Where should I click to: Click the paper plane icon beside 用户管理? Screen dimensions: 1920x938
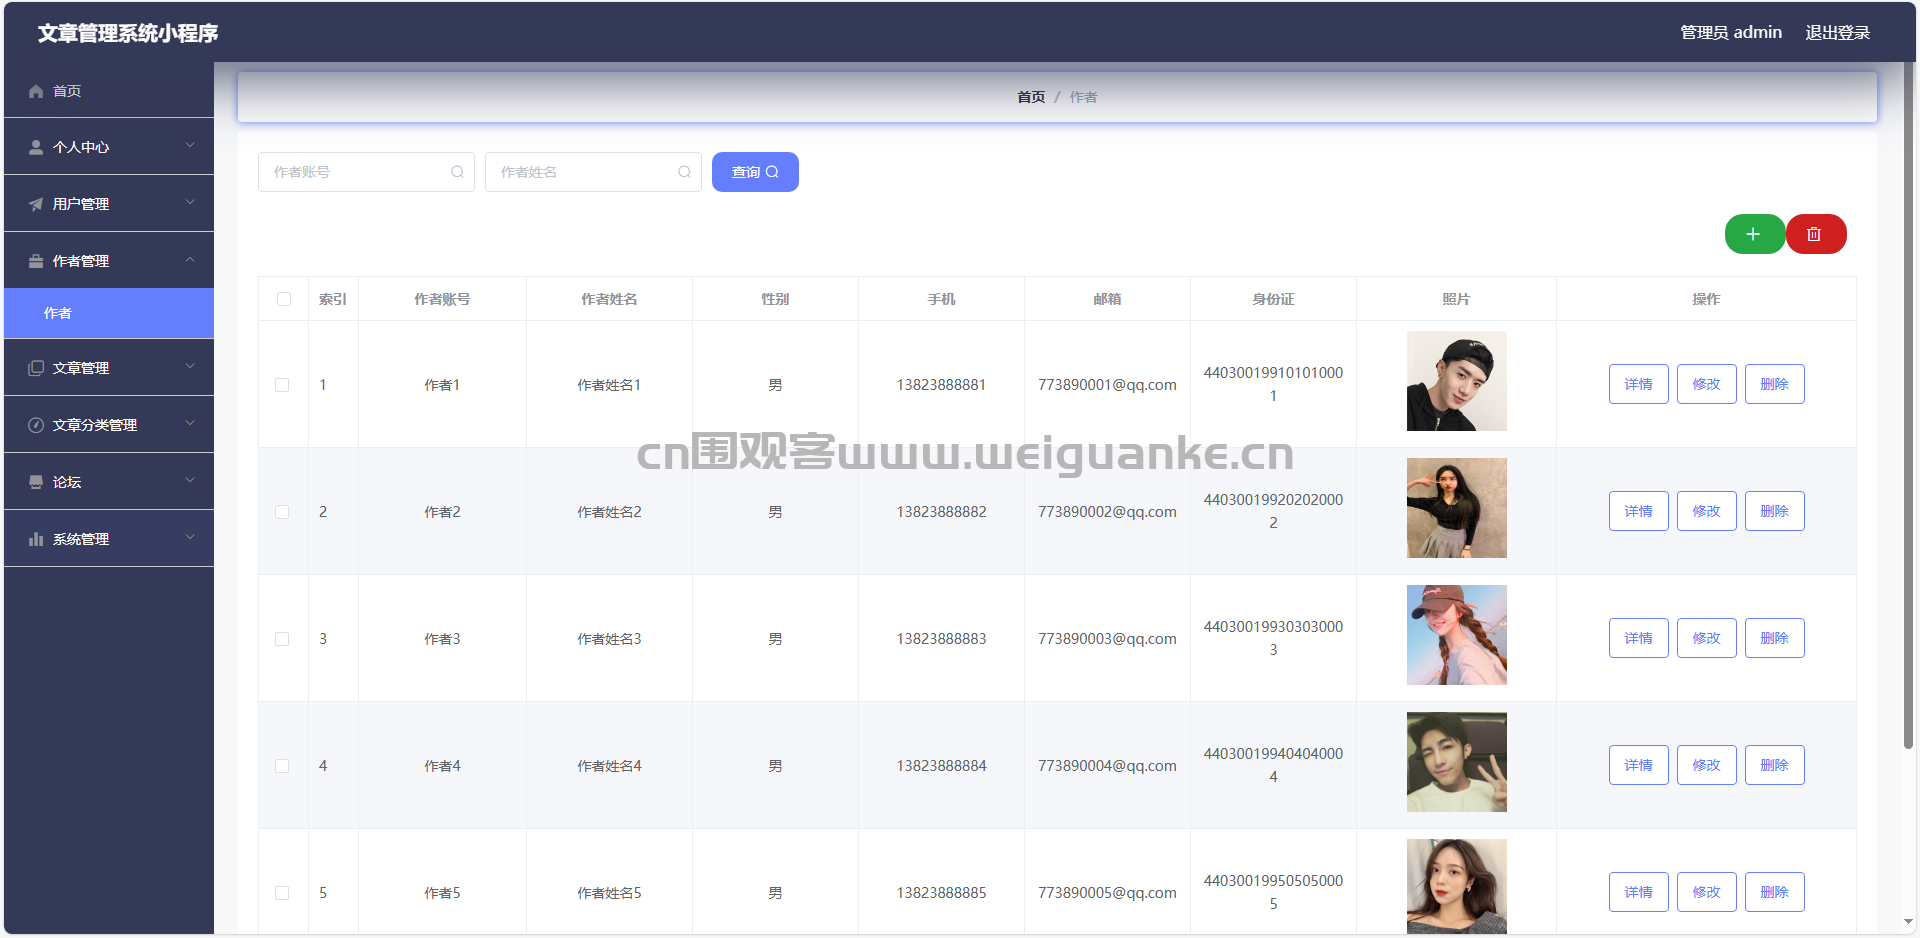(x=36, y=204)
